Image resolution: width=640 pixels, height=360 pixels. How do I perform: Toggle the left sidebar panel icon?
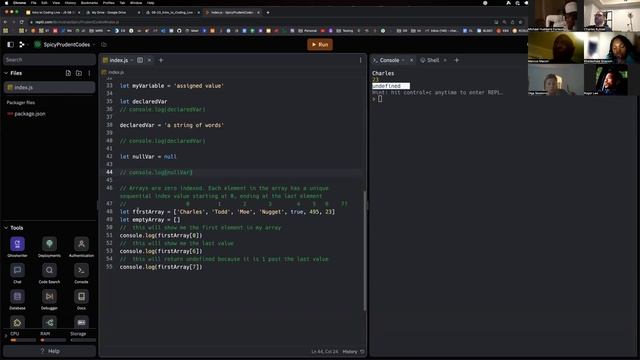coord(11,44)
